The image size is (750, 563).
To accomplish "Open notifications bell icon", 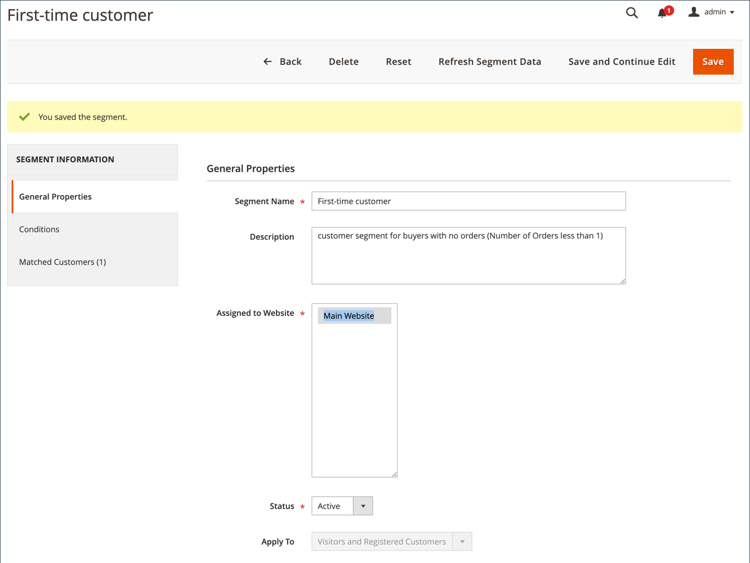I will click(x=662, y=13).
